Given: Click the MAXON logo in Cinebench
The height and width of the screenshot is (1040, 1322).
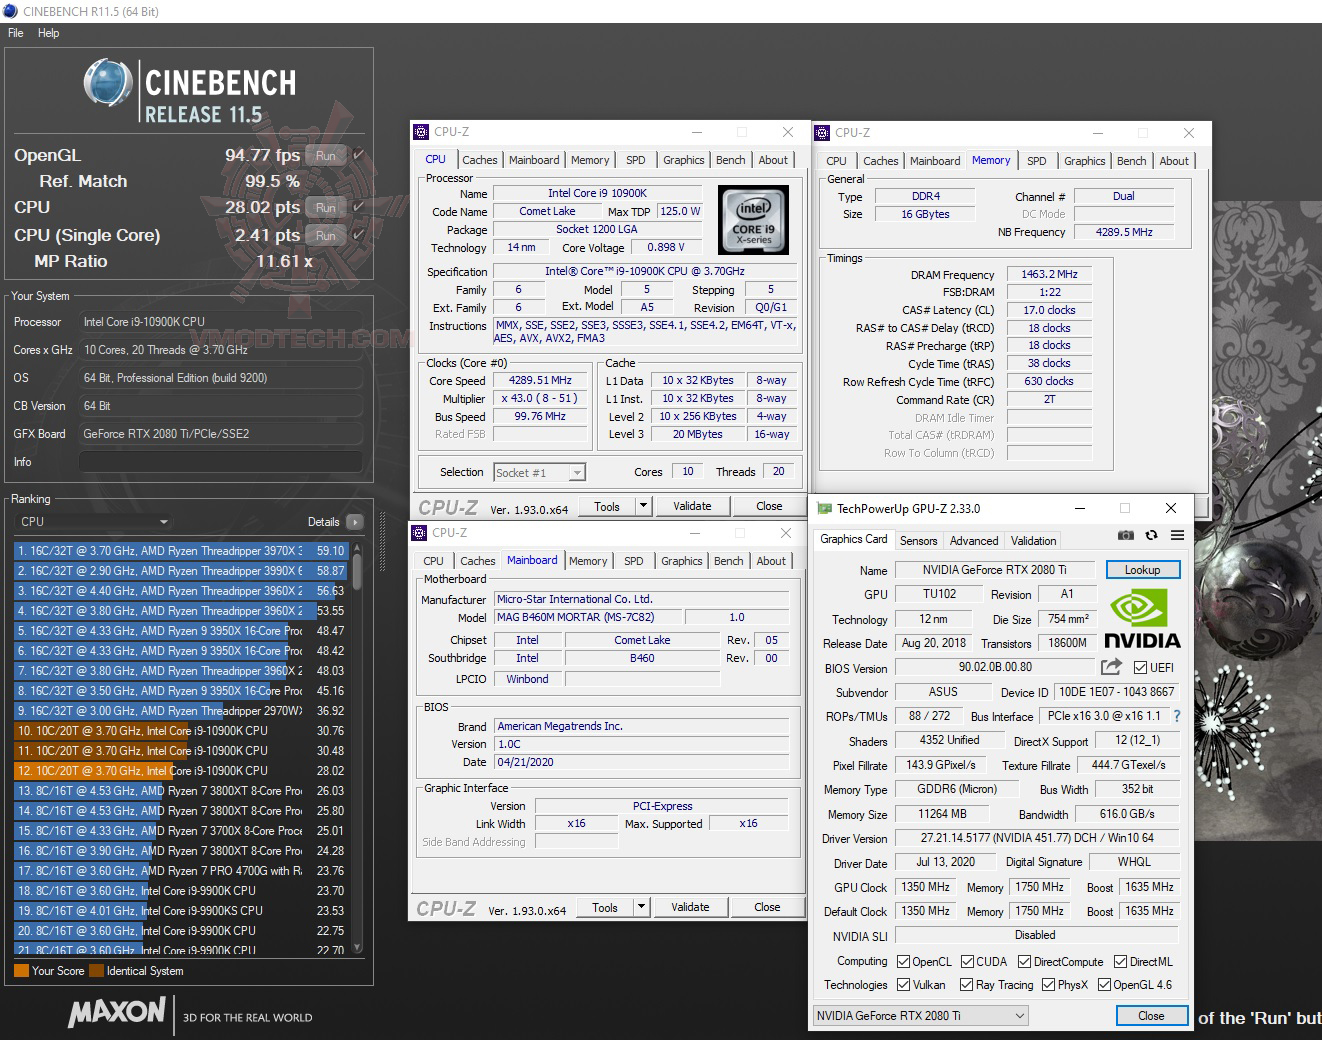Looking at the screenshot, I should pyautogui.click(x=117, y=1012).
